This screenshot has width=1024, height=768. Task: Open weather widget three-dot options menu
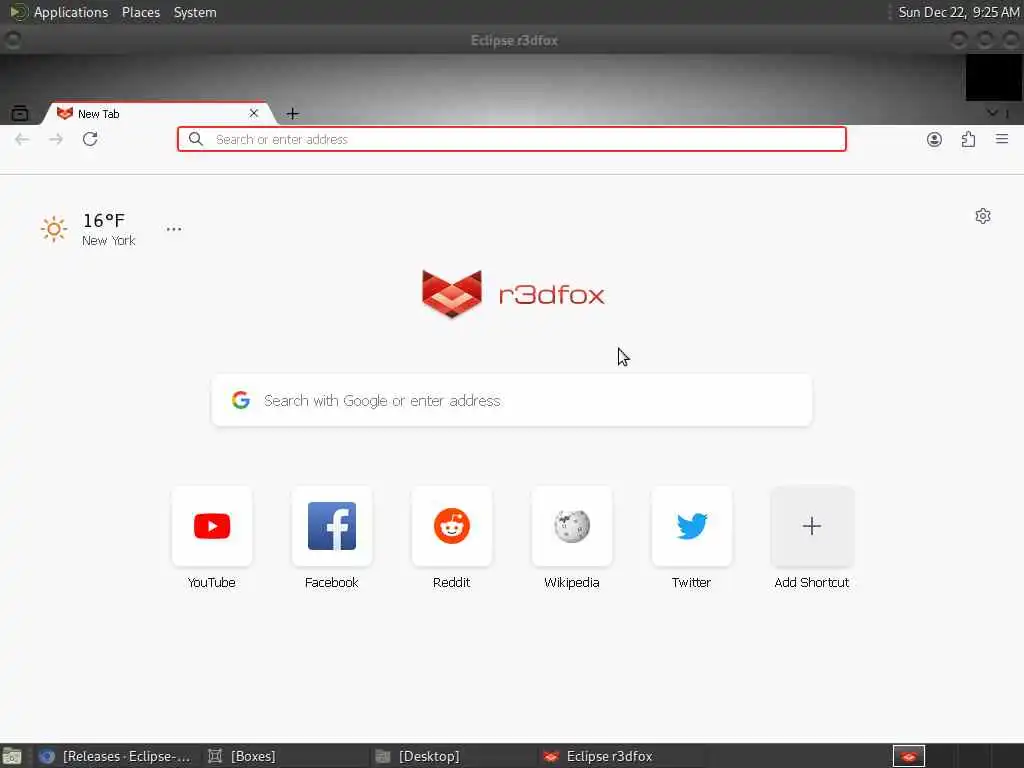(174, 229)
